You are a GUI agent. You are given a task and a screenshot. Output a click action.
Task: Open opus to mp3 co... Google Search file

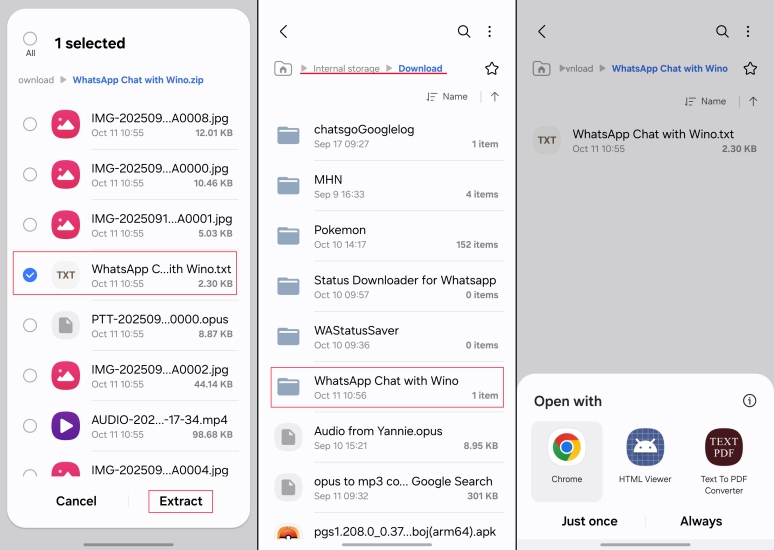(x=387, y=488)
